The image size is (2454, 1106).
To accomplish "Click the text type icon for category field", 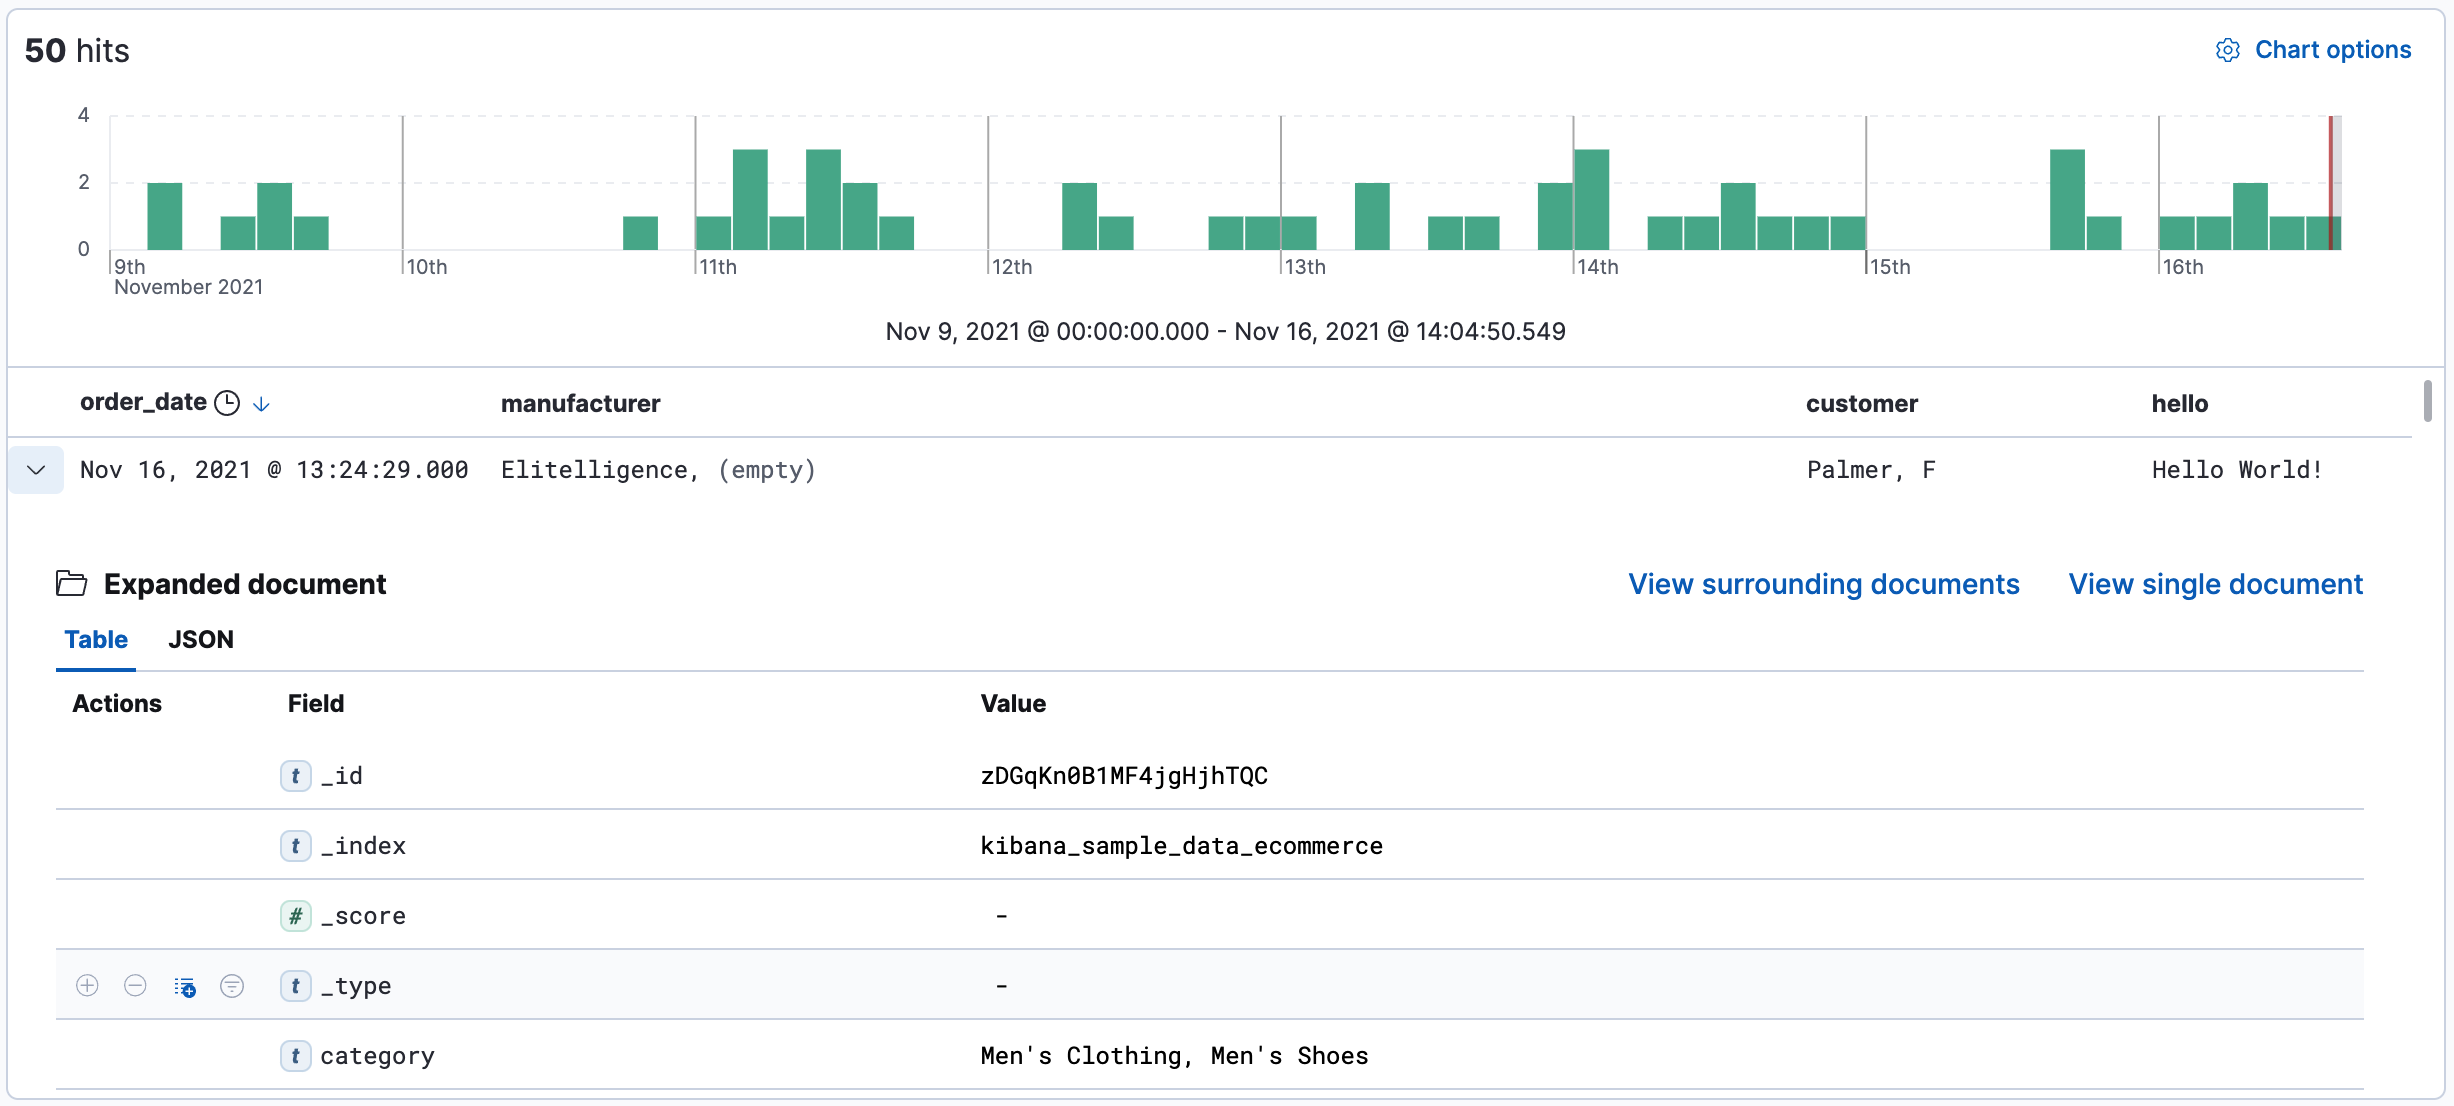I will tap(295, 1056).
